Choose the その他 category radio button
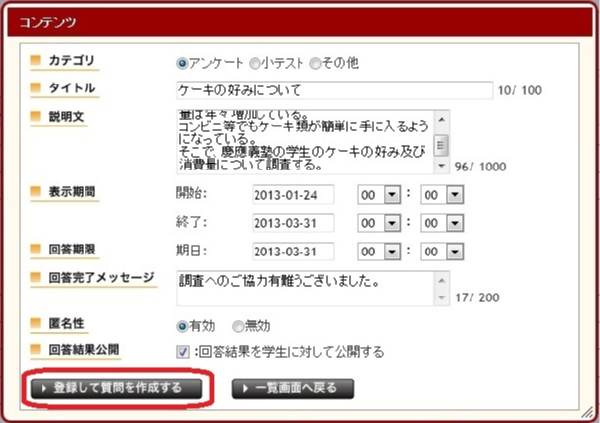This screenshot has height=423, width=600. pyautogui.click(x=315, y=63)
